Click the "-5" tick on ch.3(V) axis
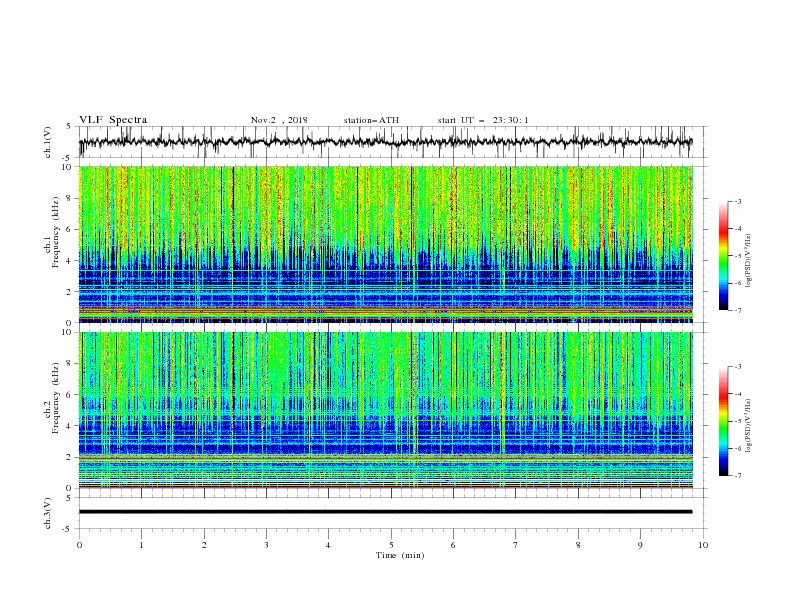The image size is (792, 612). pos(68,529)
